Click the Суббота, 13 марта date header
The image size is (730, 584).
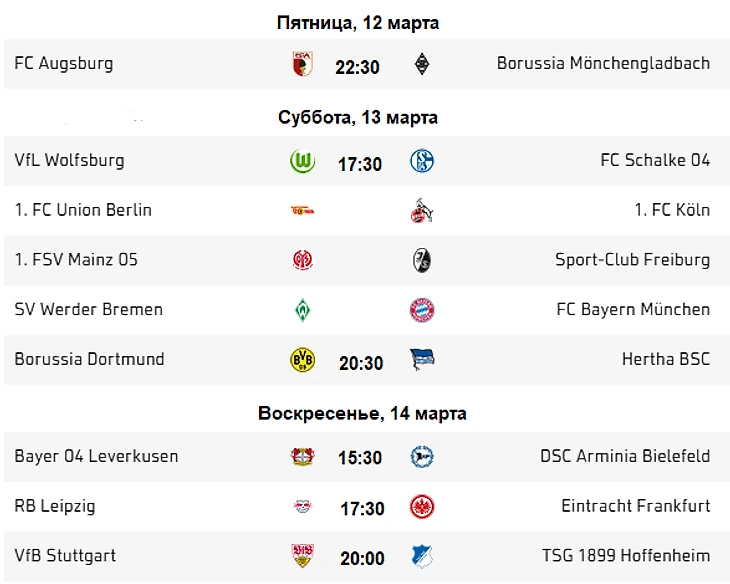pos(358,118)
